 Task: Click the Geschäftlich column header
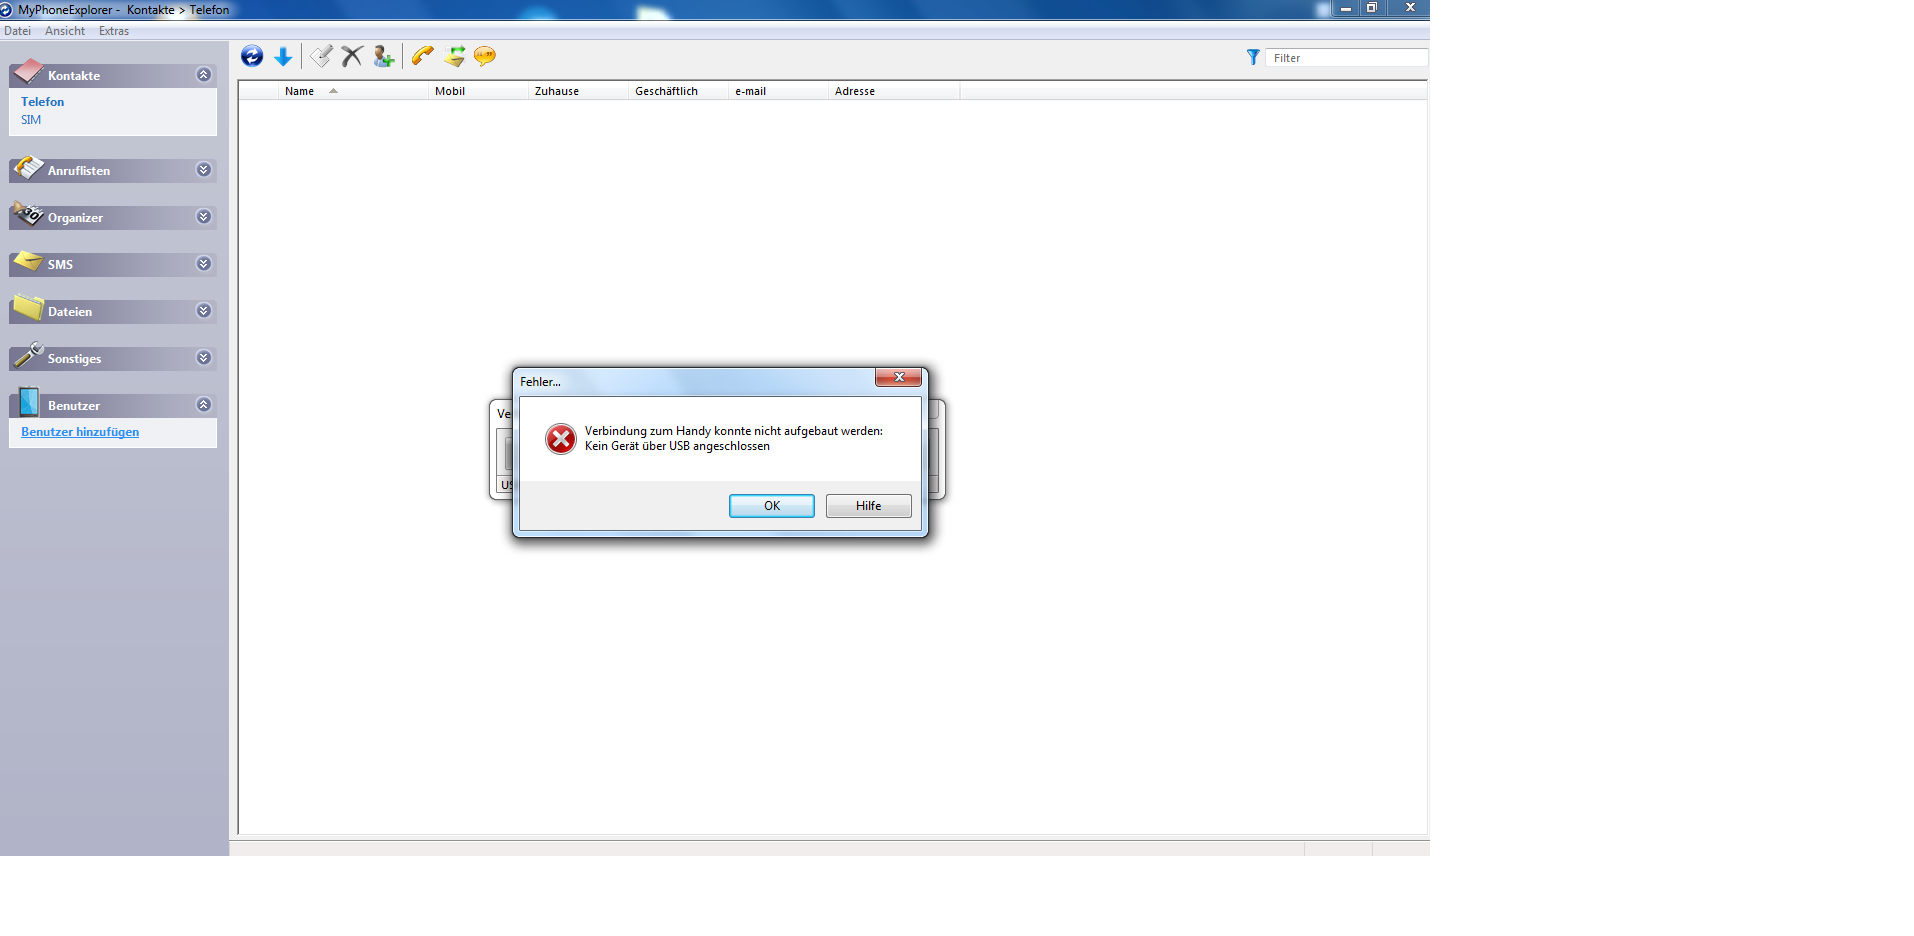click(x=678, y=91)
